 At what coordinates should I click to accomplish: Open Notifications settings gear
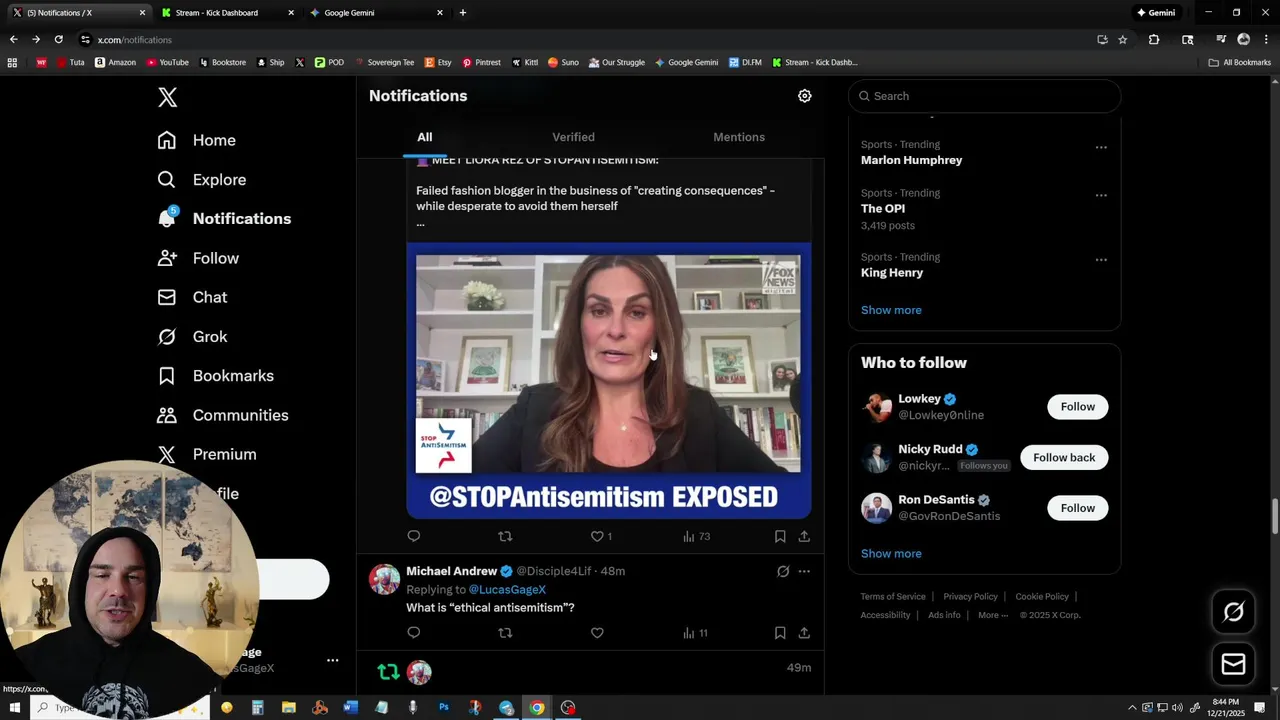[x=805, y=96]
